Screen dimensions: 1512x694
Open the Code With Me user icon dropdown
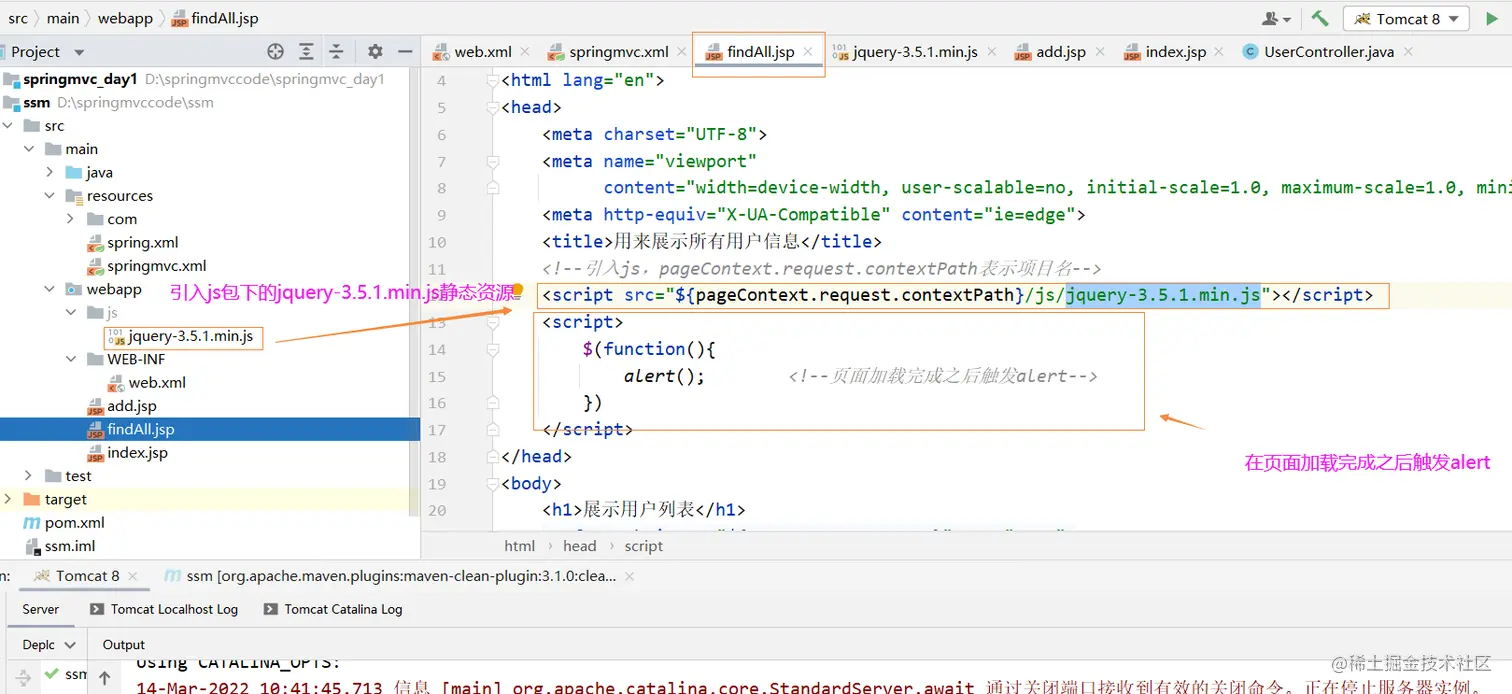coord(1277,19)
